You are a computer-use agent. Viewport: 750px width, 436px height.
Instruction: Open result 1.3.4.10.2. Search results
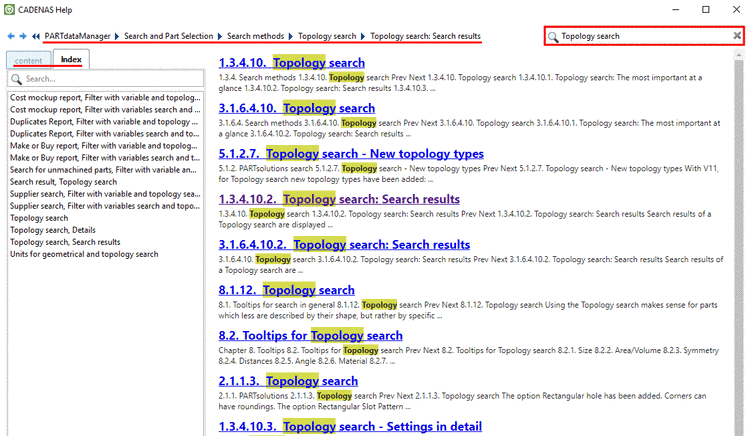tap(339, 199)
